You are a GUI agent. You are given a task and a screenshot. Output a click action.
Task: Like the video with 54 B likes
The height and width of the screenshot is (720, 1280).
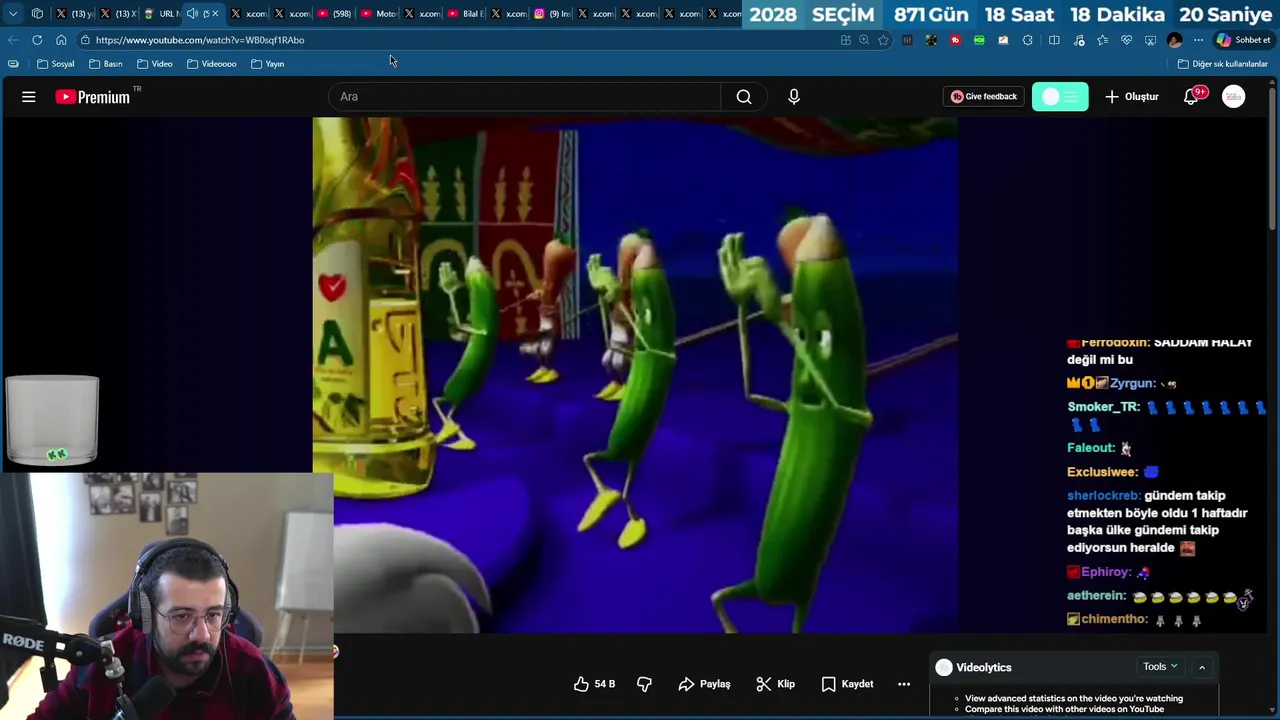pos(594,684)
